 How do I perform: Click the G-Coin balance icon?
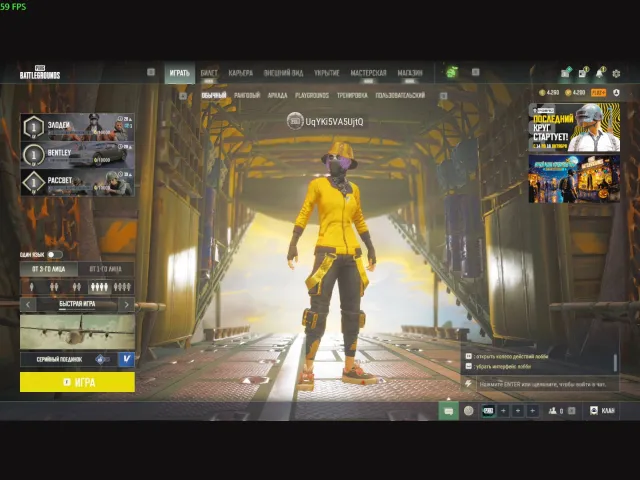(x=542, y=93)
